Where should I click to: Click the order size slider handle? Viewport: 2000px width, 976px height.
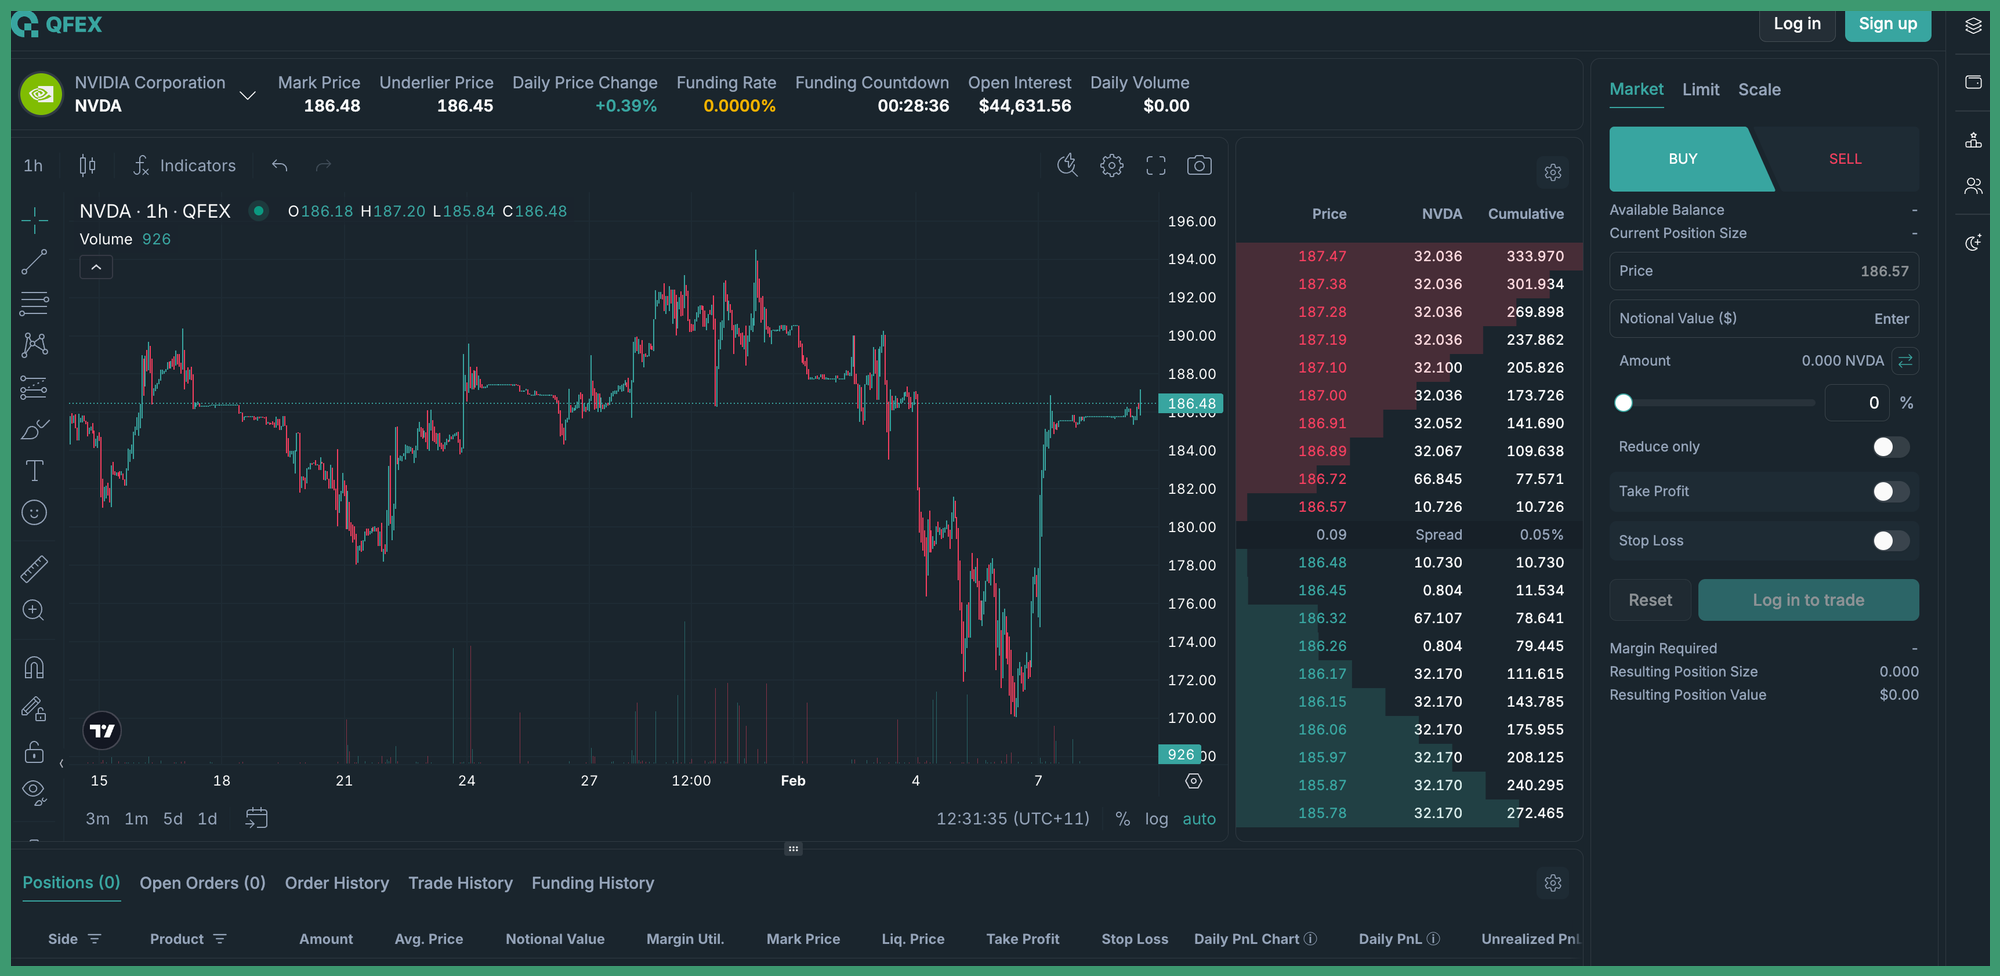1623,403
